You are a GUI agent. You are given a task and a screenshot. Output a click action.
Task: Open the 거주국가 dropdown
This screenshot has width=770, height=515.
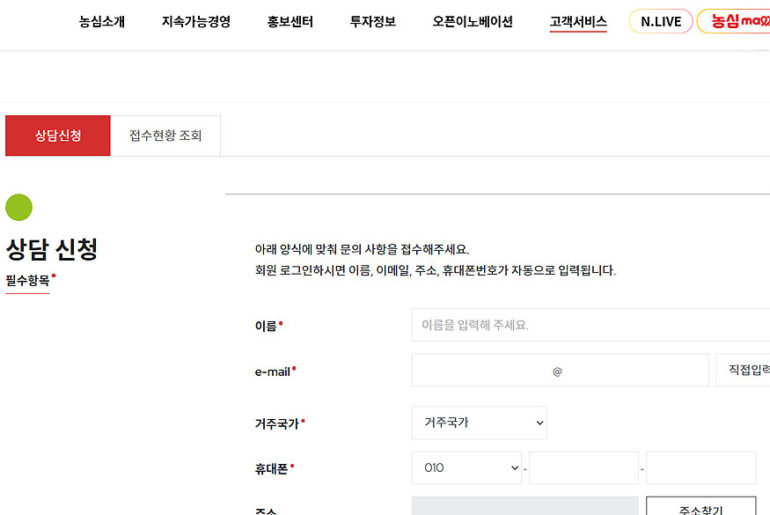click(x=479, y=423)
